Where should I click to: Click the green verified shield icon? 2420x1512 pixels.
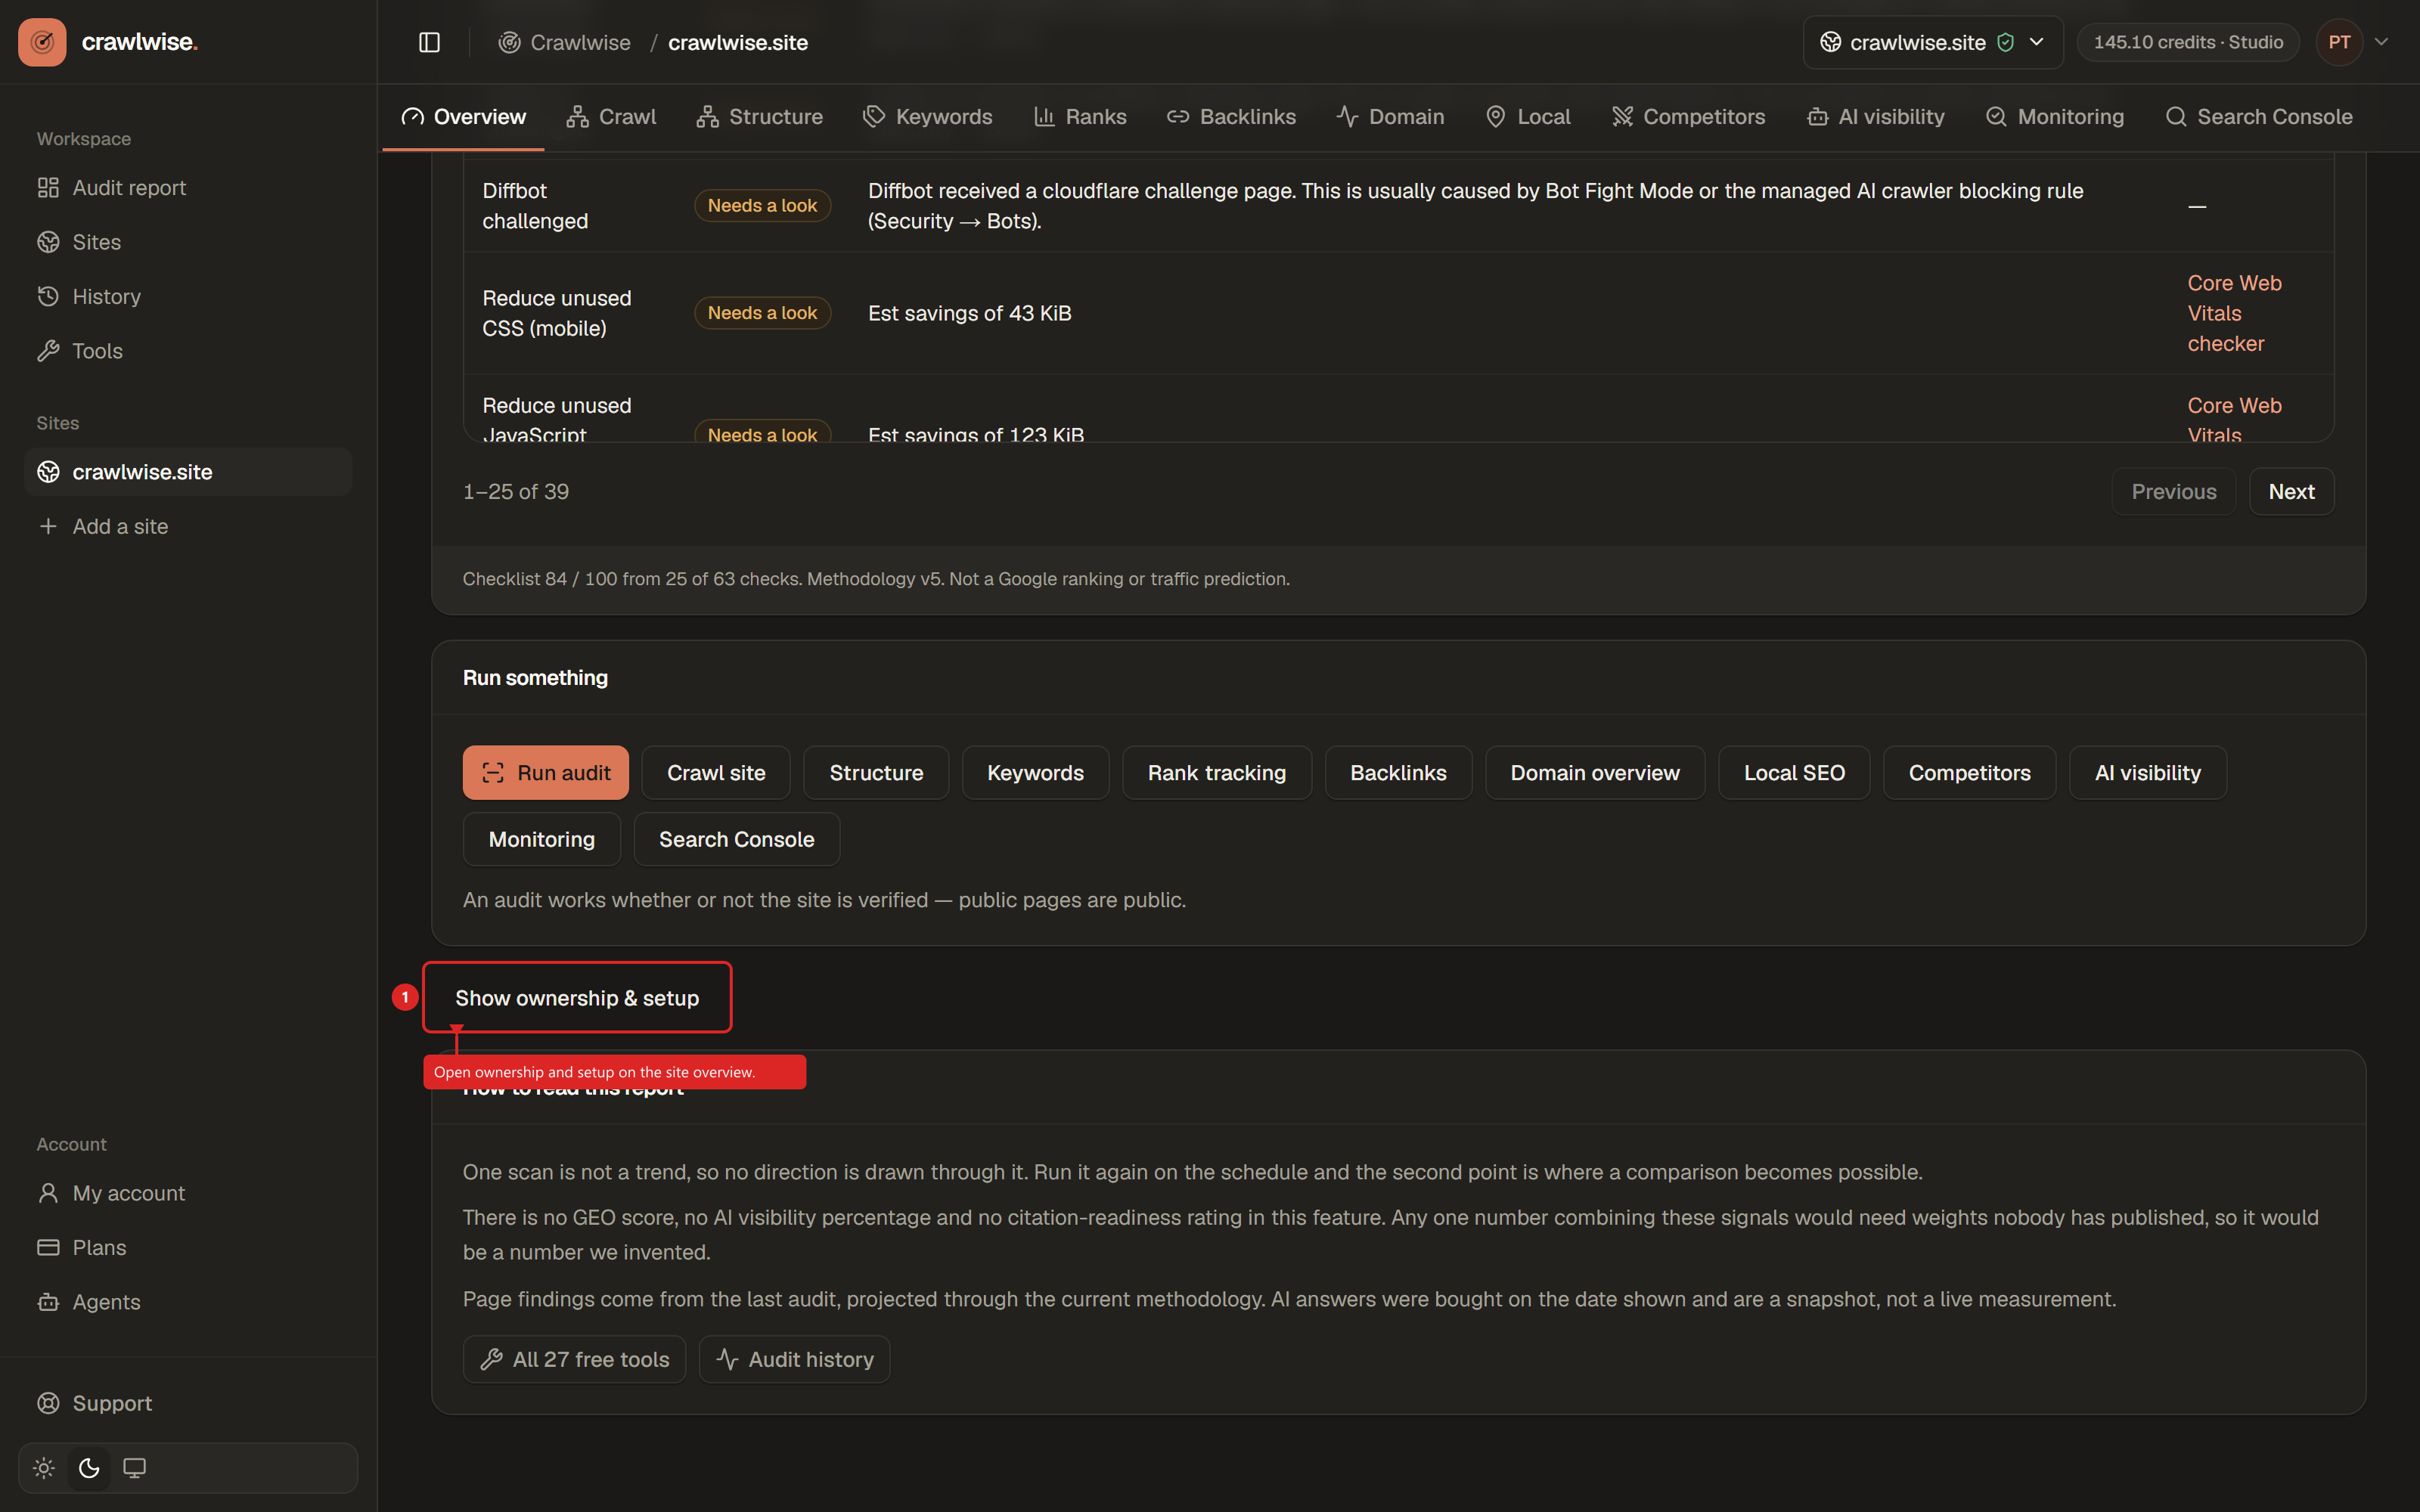tap(2005, 42)
